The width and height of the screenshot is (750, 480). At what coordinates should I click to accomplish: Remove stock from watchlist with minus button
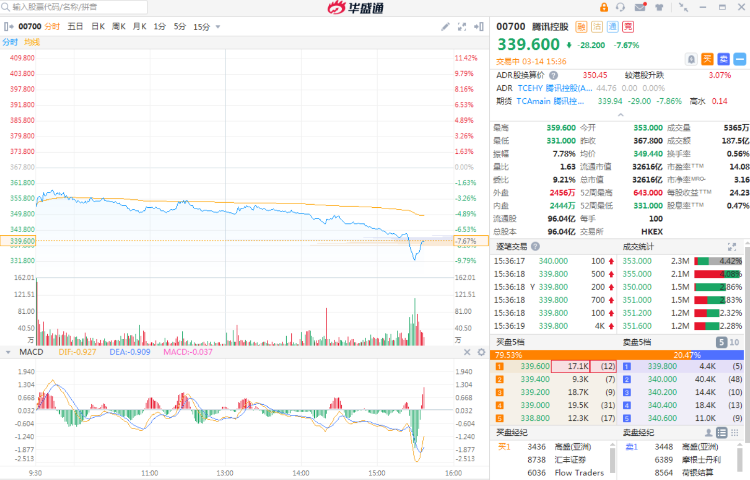click(740, 59)
